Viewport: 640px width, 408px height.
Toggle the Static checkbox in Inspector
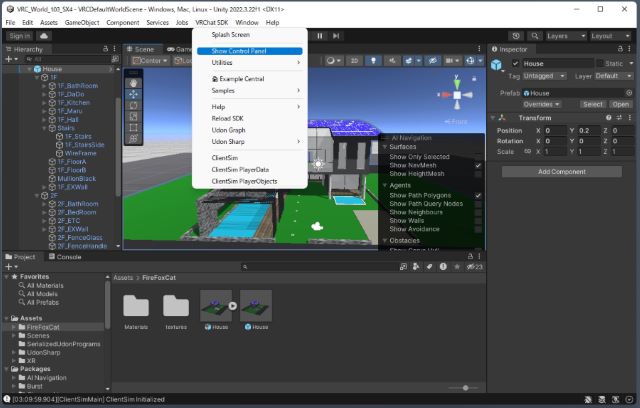(x=600, y=64)
